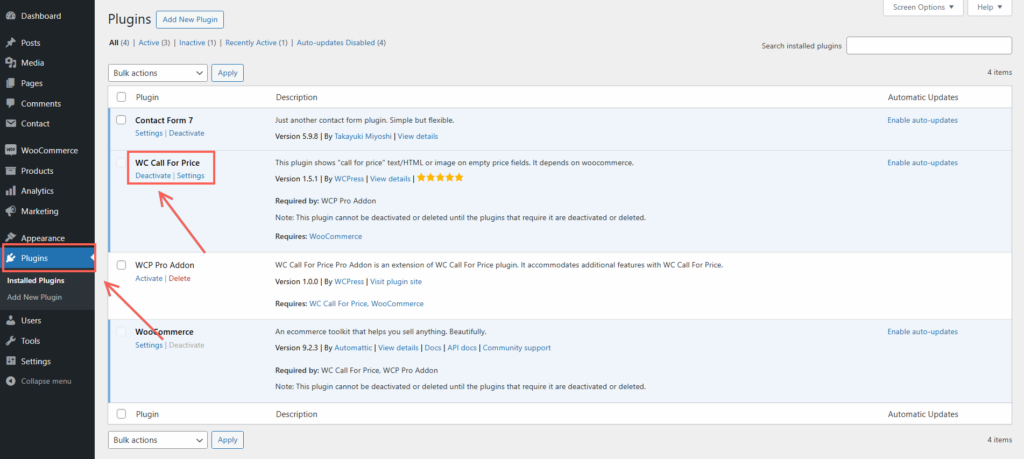Check the WCP Pro Addon checkbox
This screenshot has height=459, width=1024.
pos(121,265)
